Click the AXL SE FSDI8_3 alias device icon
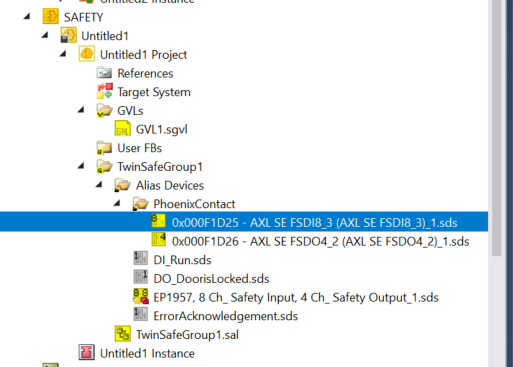The width and height of the screenshot is (513, 367). [x=158, y=221]
